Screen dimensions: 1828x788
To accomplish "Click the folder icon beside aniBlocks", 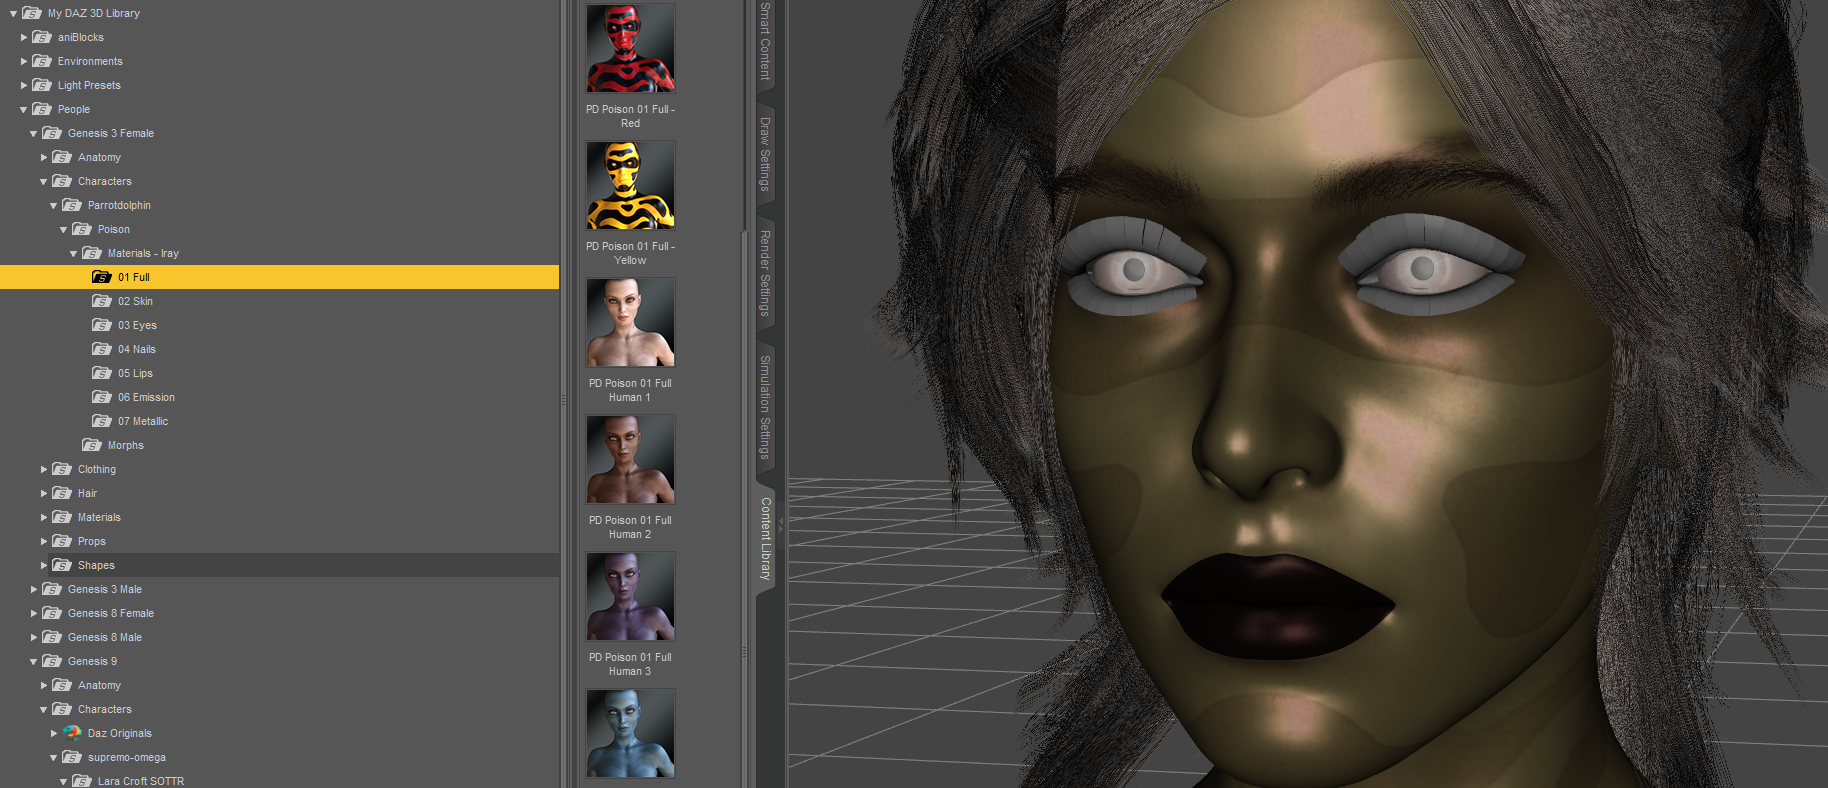I will click(x=42, y=37).
